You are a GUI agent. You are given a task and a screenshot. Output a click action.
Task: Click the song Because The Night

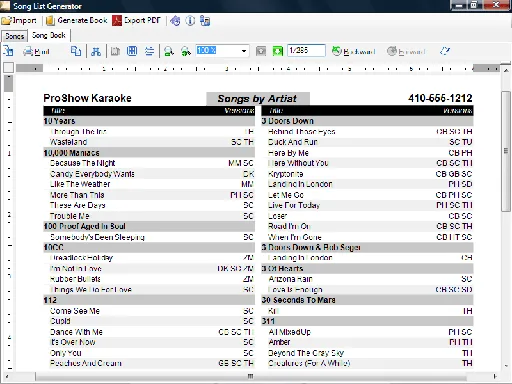tap(82, 163)
